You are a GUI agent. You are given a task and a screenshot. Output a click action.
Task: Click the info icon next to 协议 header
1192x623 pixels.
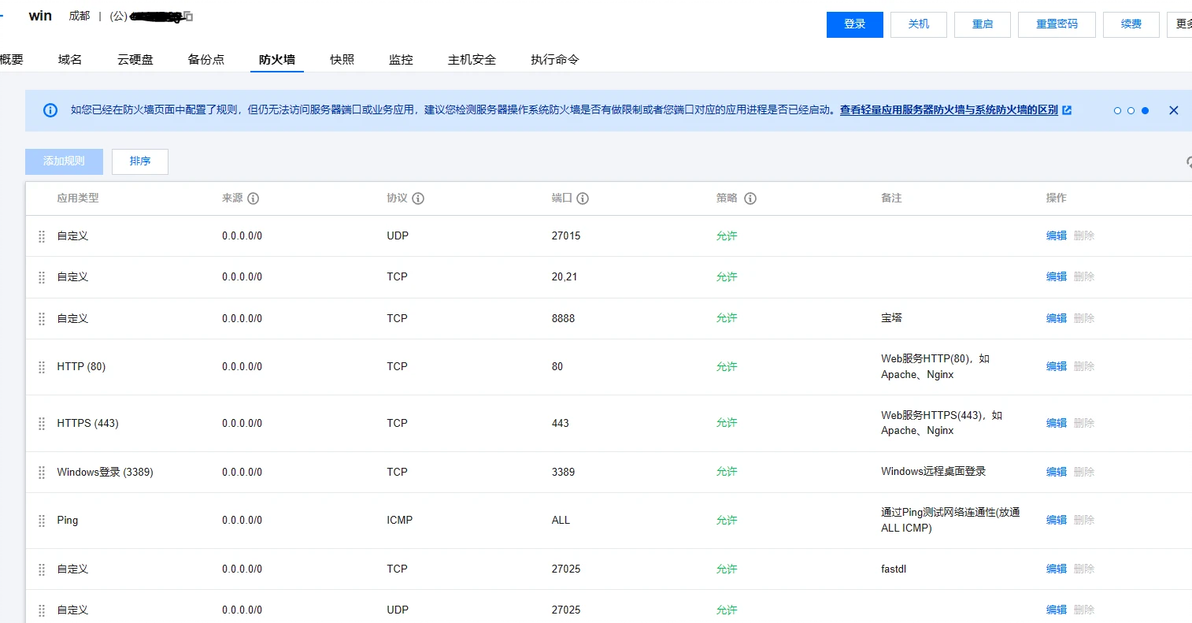tap(418, 198)
